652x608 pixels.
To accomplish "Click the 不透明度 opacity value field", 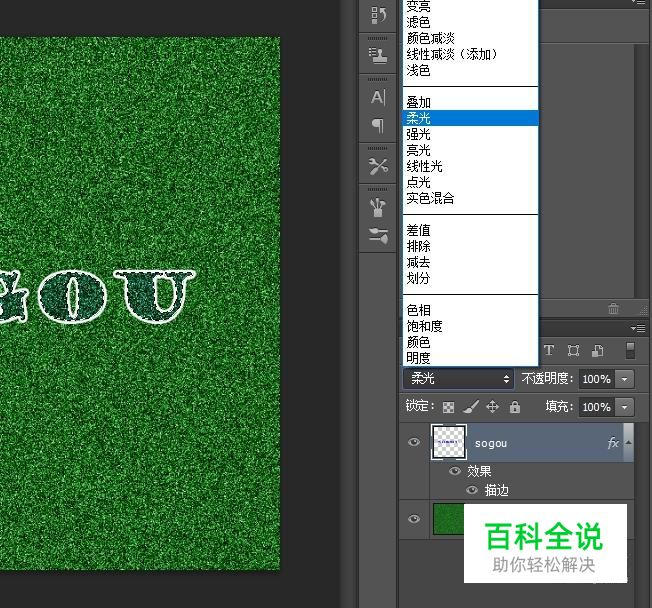I will 597,379.
